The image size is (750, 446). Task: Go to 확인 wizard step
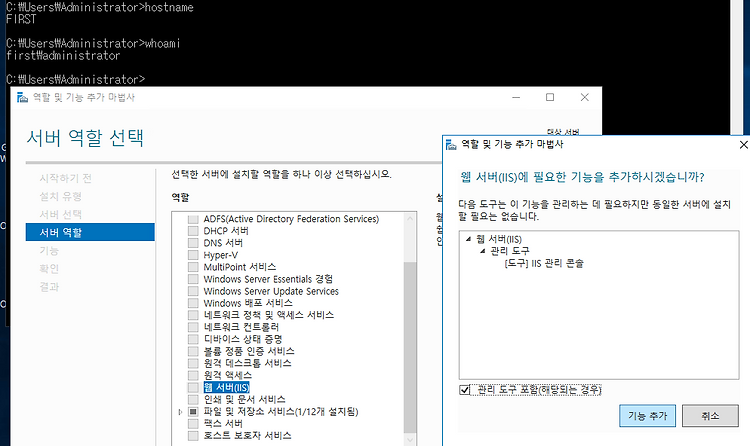(x=49, y=268)
